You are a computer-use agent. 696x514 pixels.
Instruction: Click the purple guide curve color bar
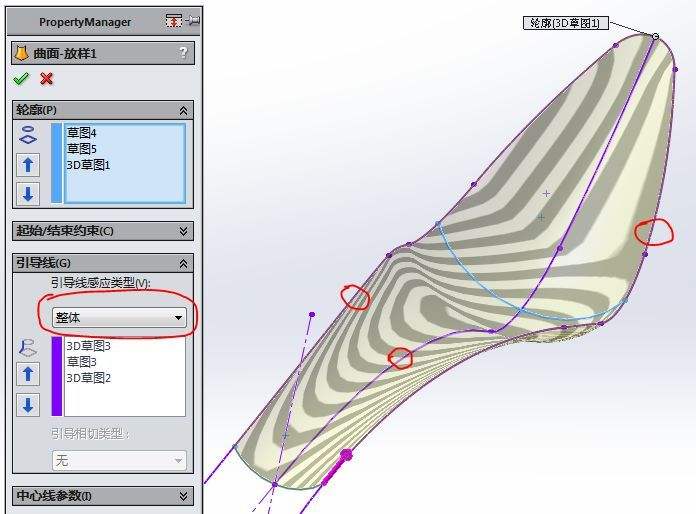click(56, 376)
